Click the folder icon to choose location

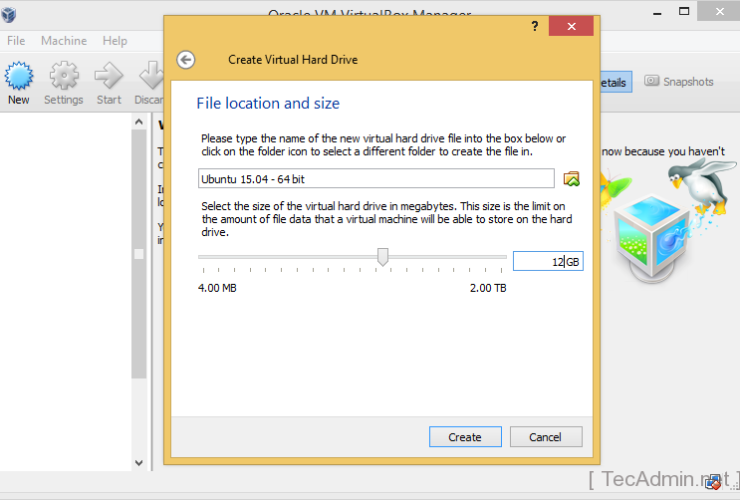pos(572,178)
